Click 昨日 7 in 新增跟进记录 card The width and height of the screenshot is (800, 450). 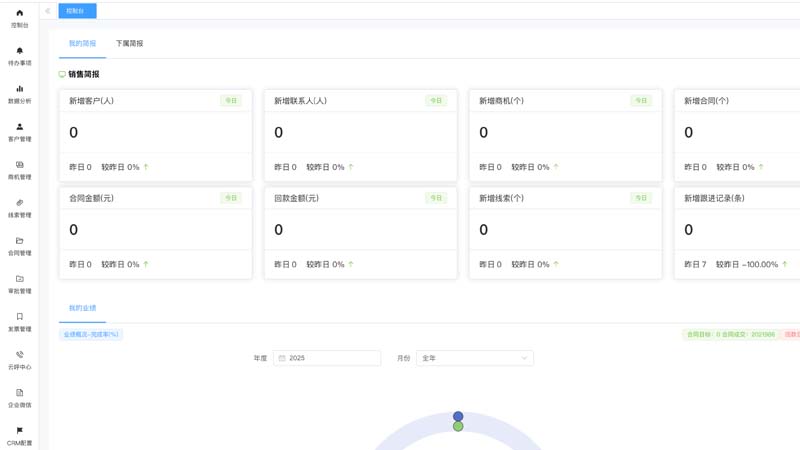(695, 264)
